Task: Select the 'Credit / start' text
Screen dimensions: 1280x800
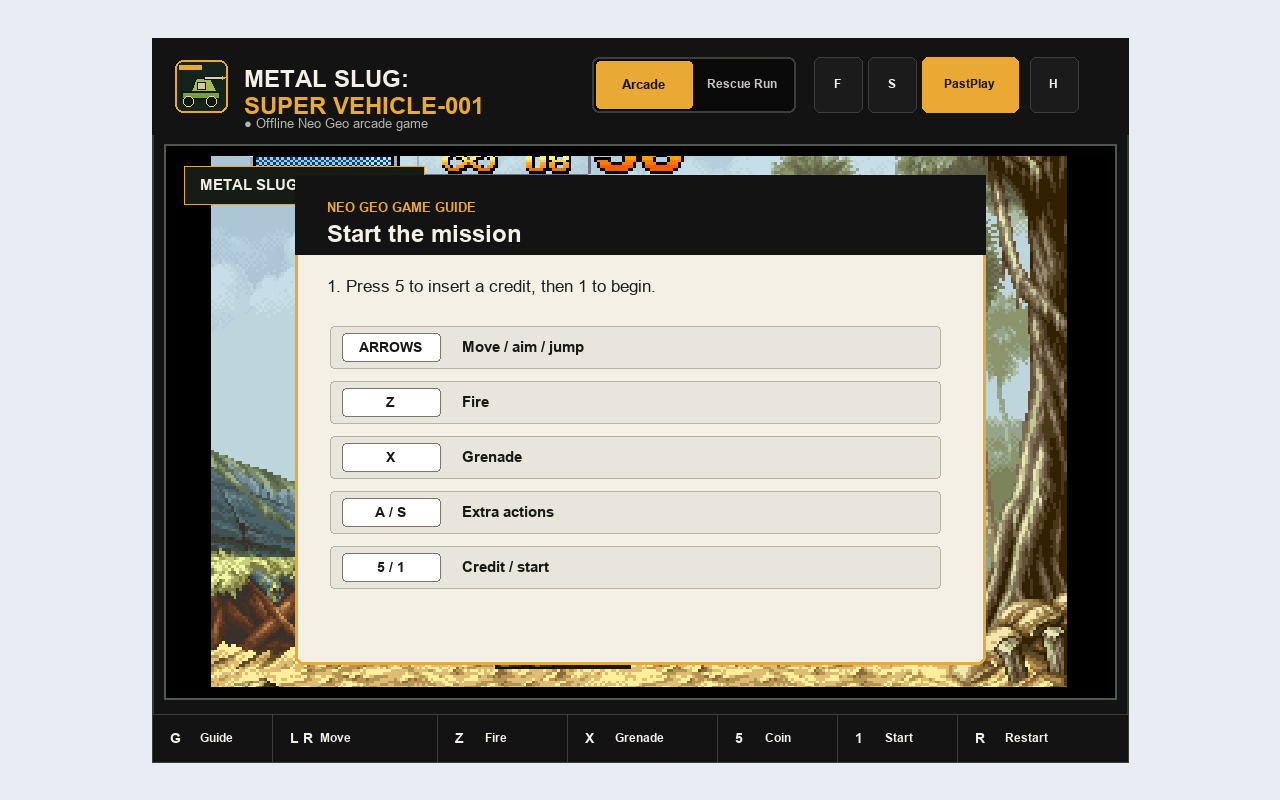Action: pos(506,567)
